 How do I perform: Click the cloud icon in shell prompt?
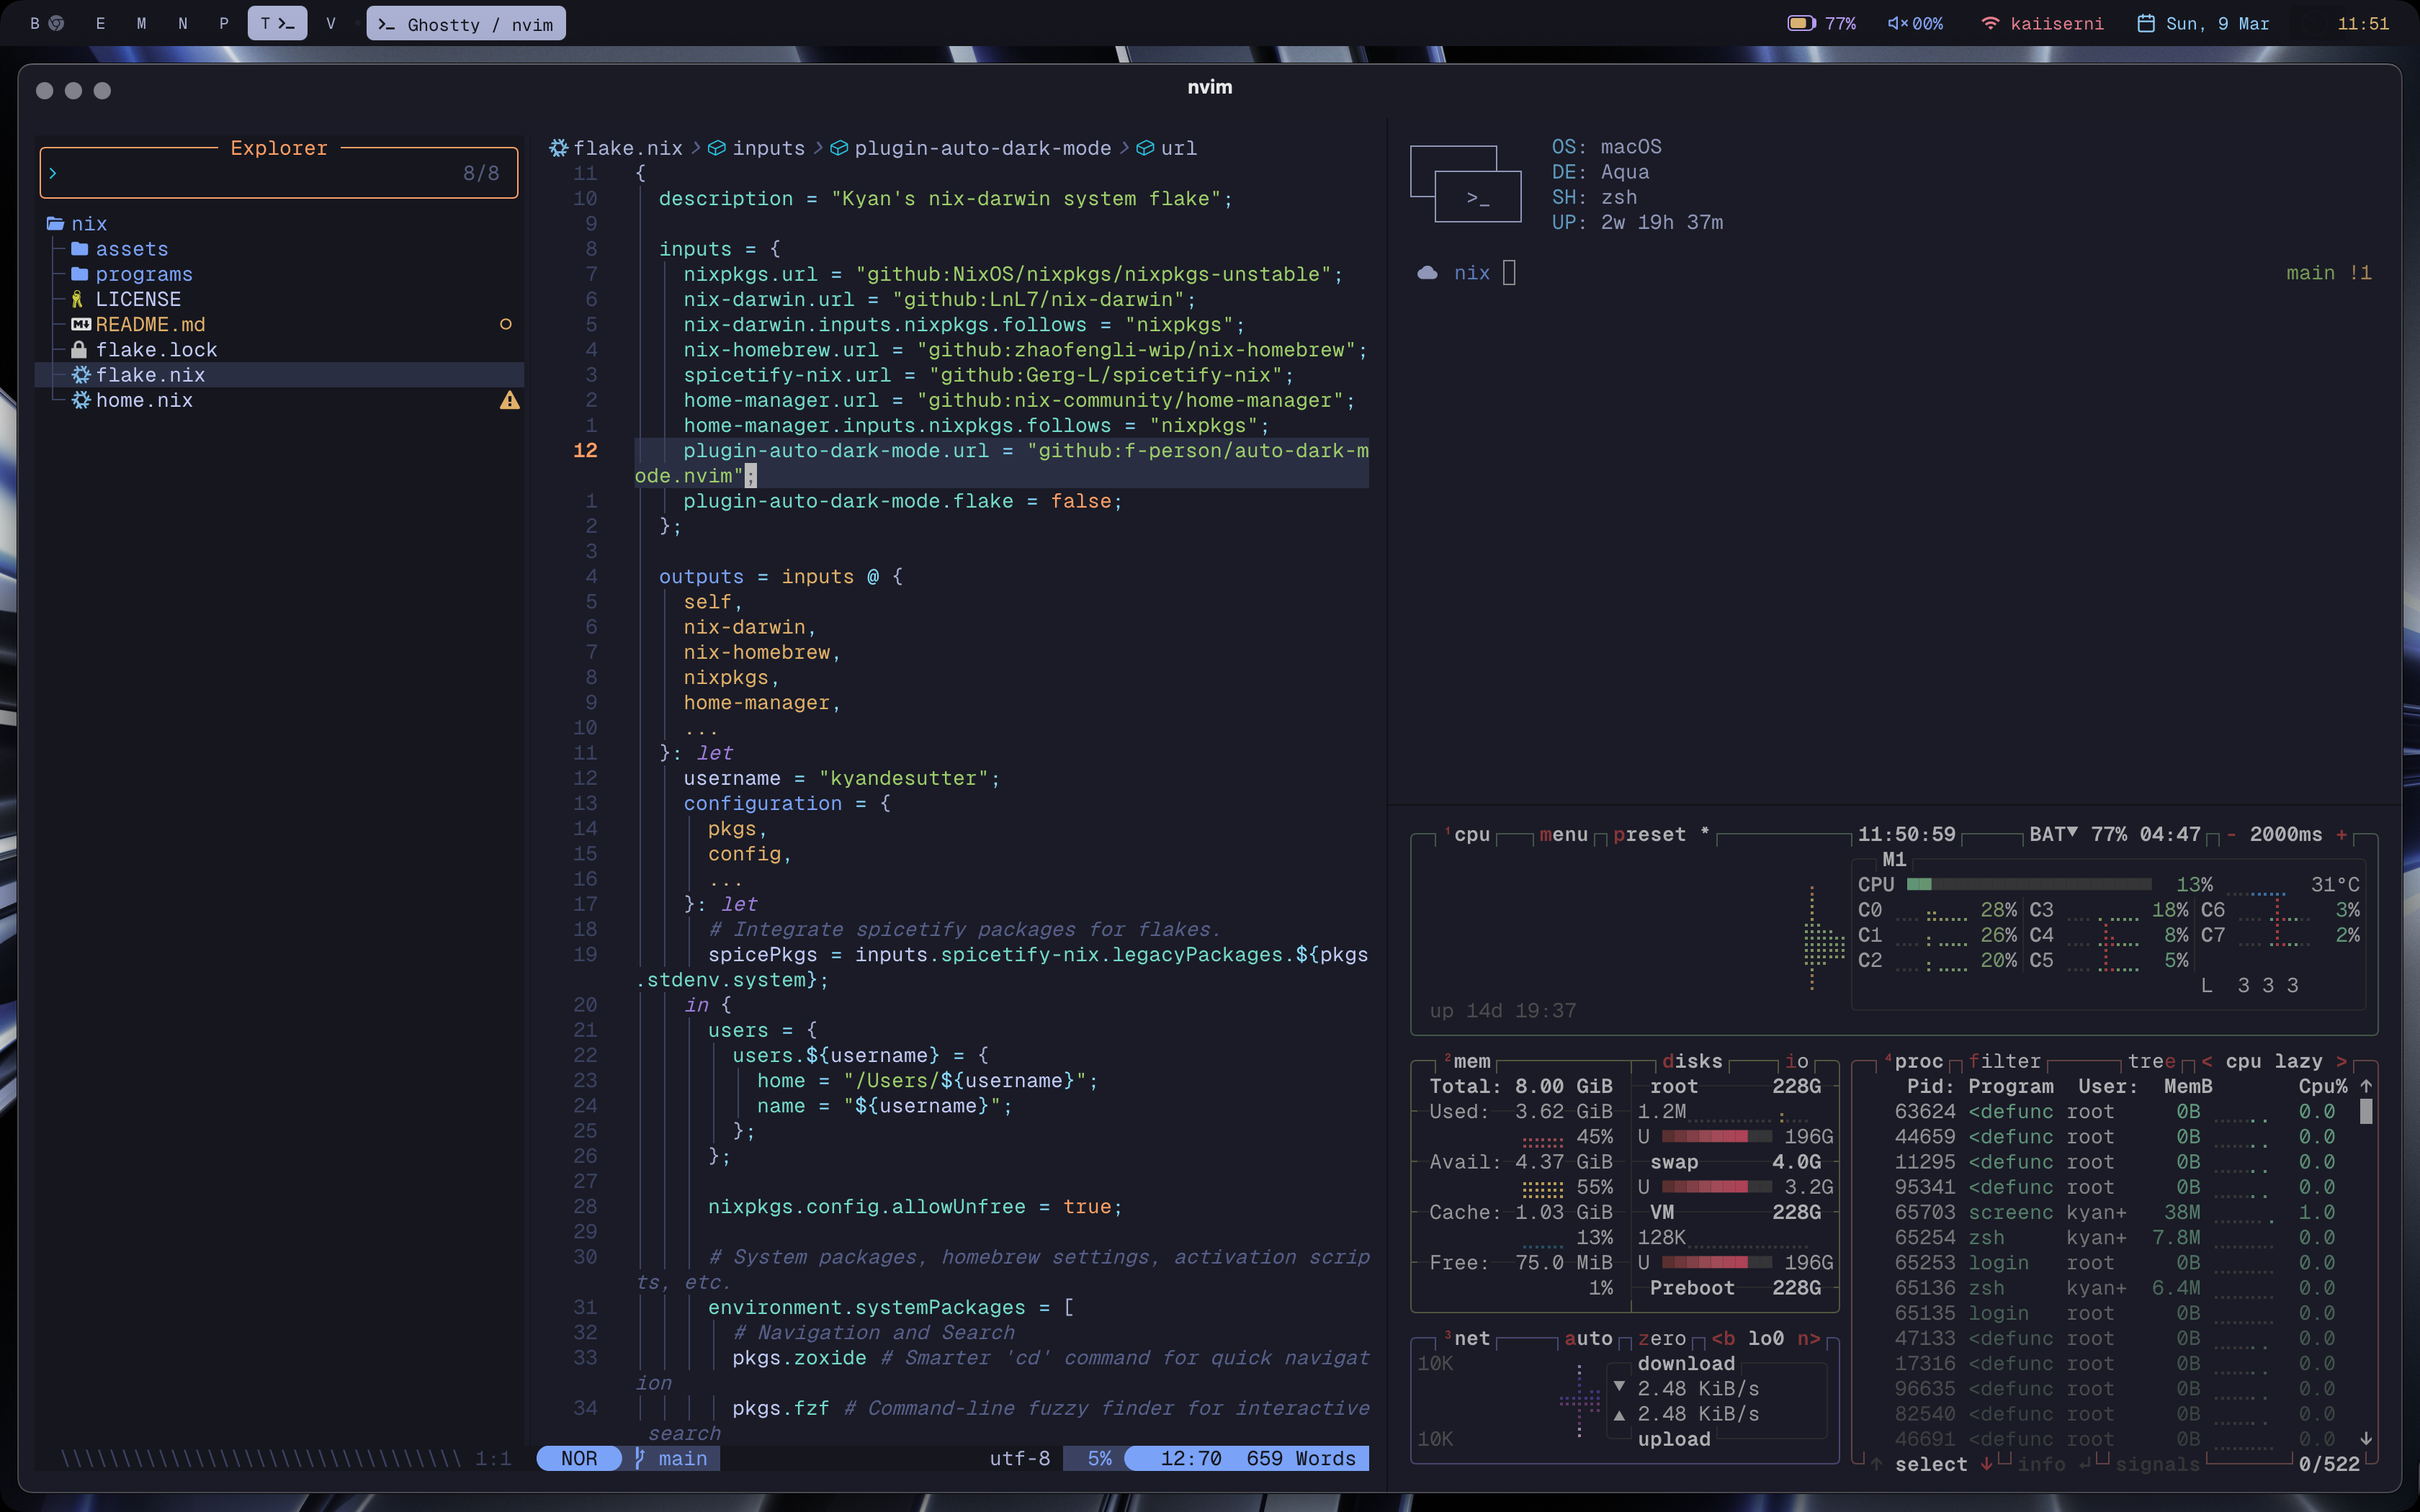(1427, 273)
